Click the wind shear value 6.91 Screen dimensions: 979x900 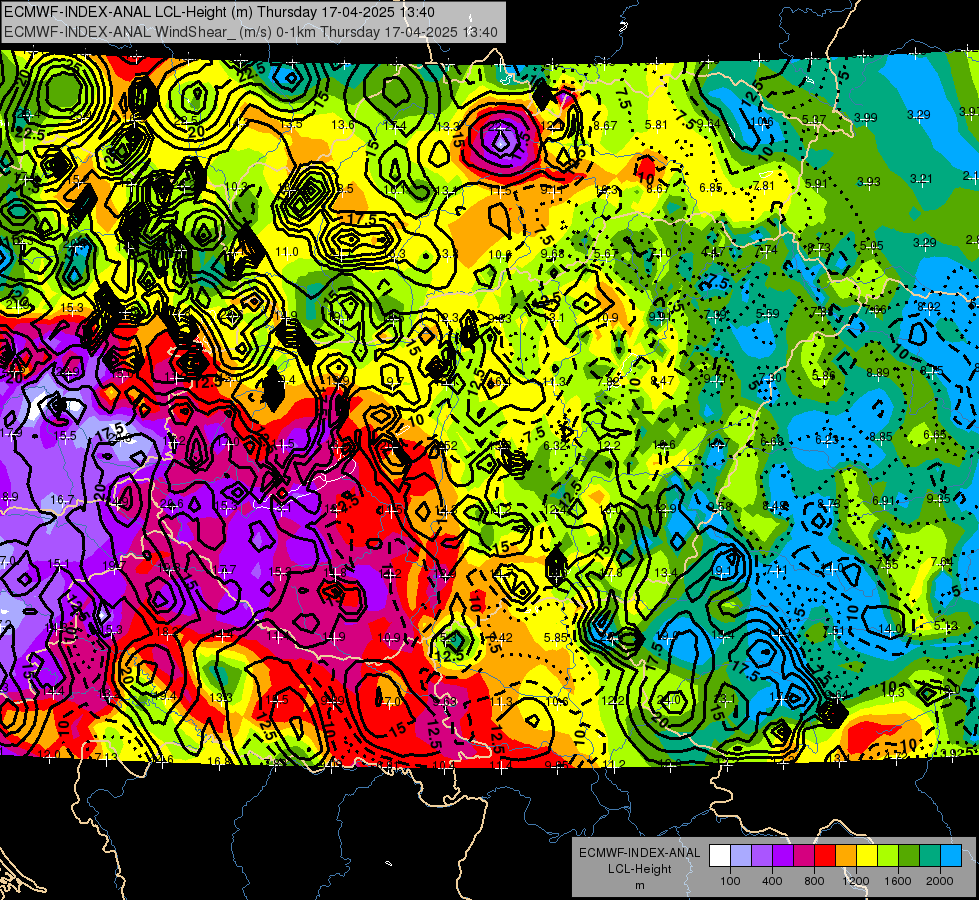[883, 501]
